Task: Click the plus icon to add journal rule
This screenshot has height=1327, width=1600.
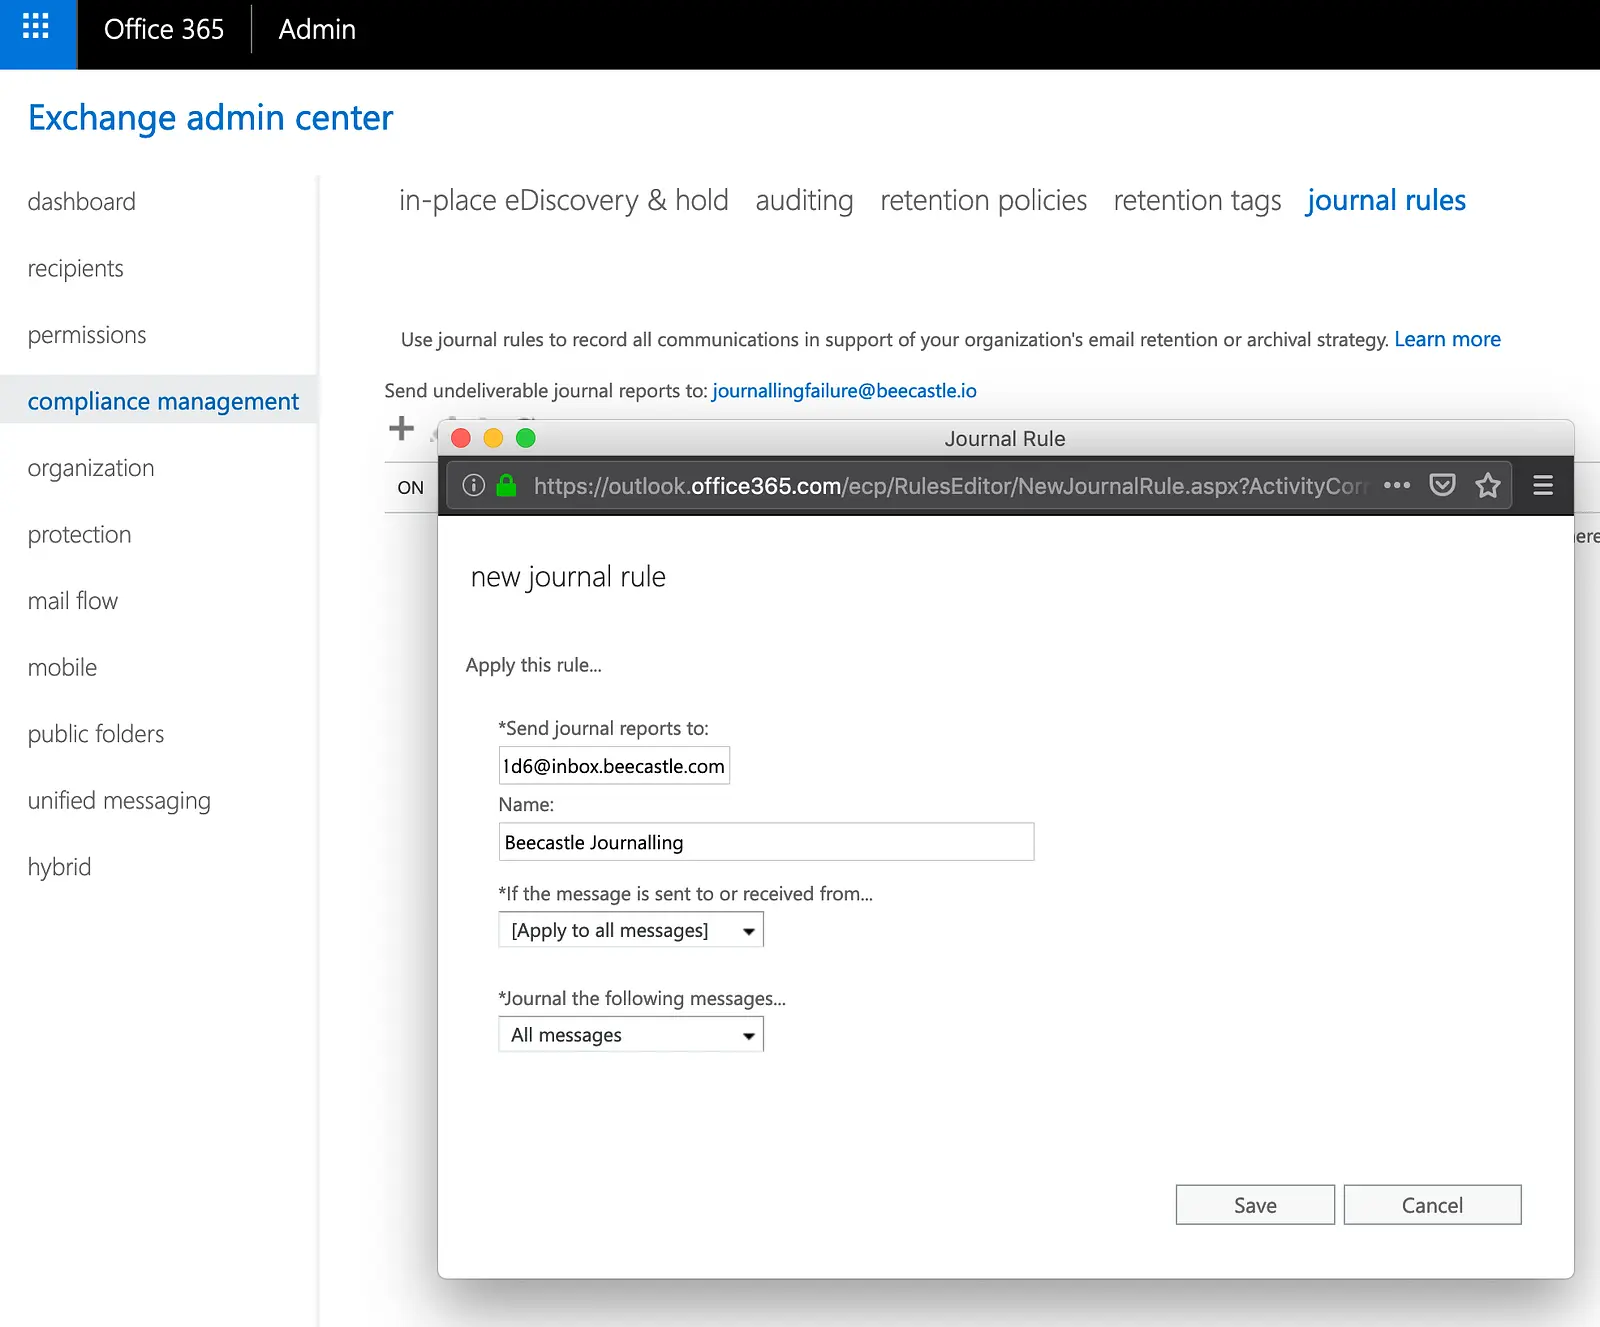Action: pos(401,429)
